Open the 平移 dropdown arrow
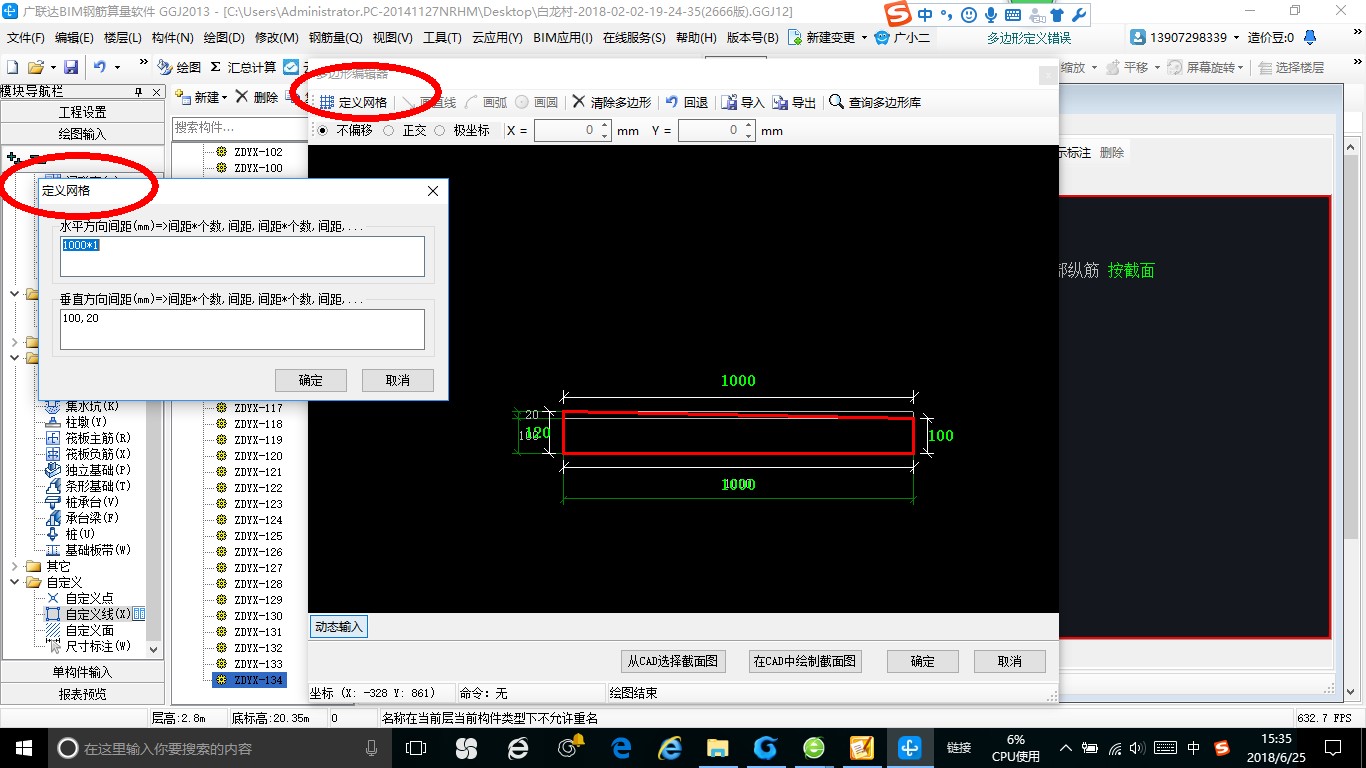Image resolution: width=1366 pixels, height=768 pixels. point(1155,67)
